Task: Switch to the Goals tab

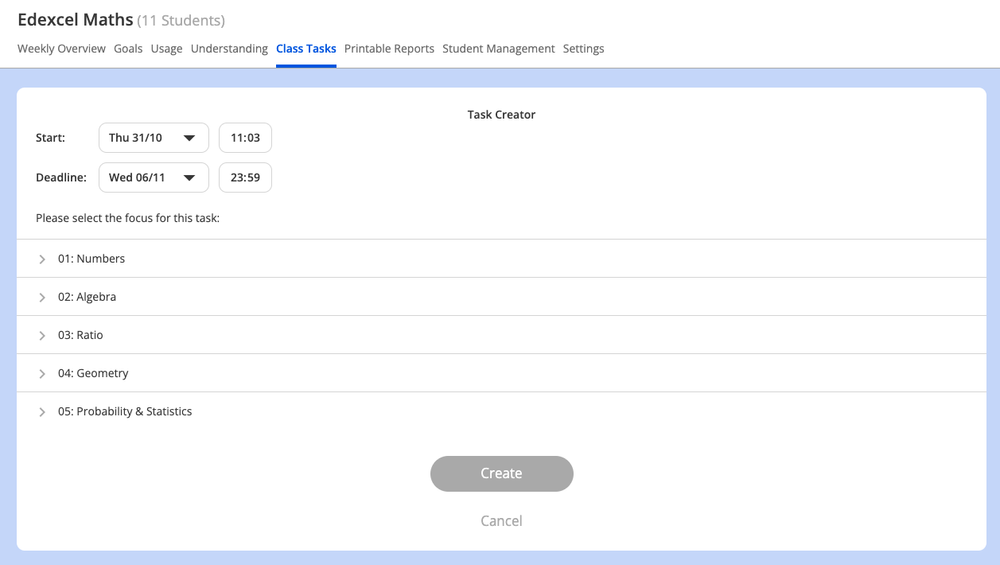Action: pos(128,48)
